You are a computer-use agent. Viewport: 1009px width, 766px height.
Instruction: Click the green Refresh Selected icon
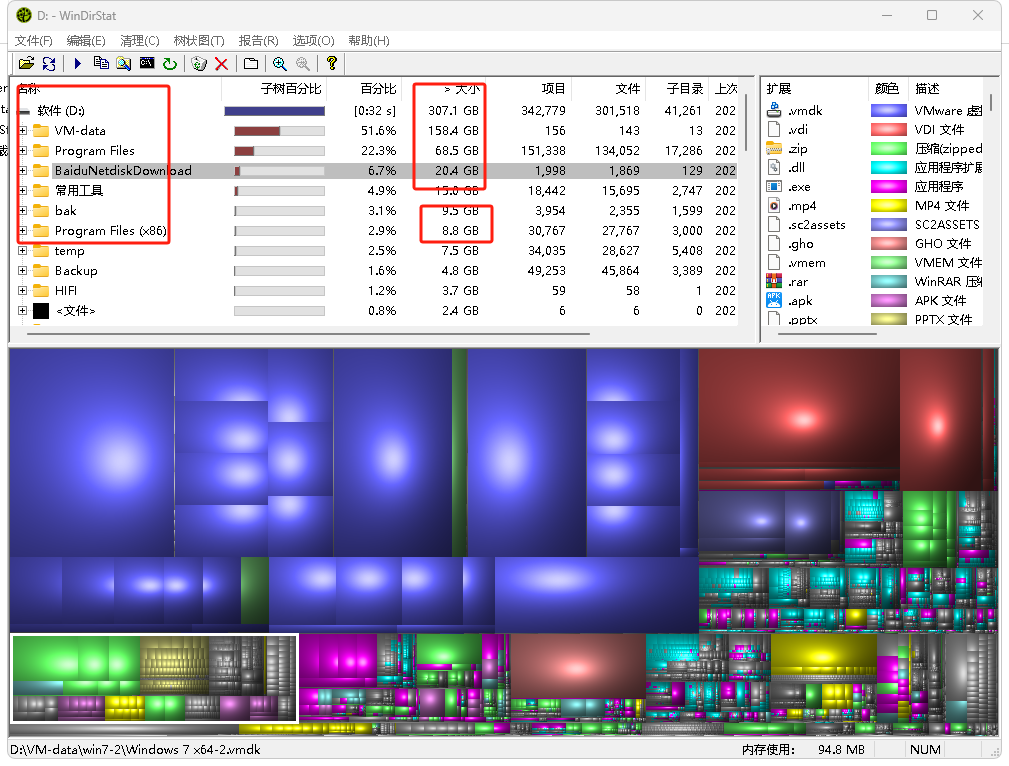pyautogui.click(x=170, y=63)
